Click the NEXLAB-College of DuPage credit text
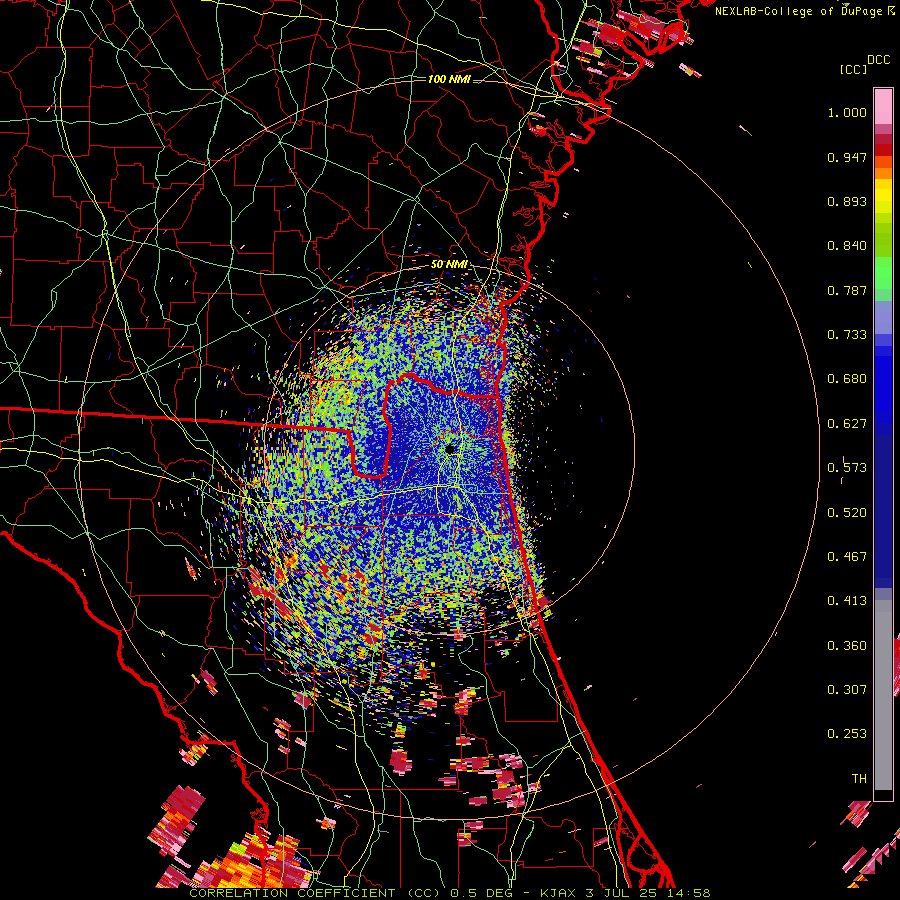The height and width of the screenshot is (900, 900). click(x=804, y=11)
